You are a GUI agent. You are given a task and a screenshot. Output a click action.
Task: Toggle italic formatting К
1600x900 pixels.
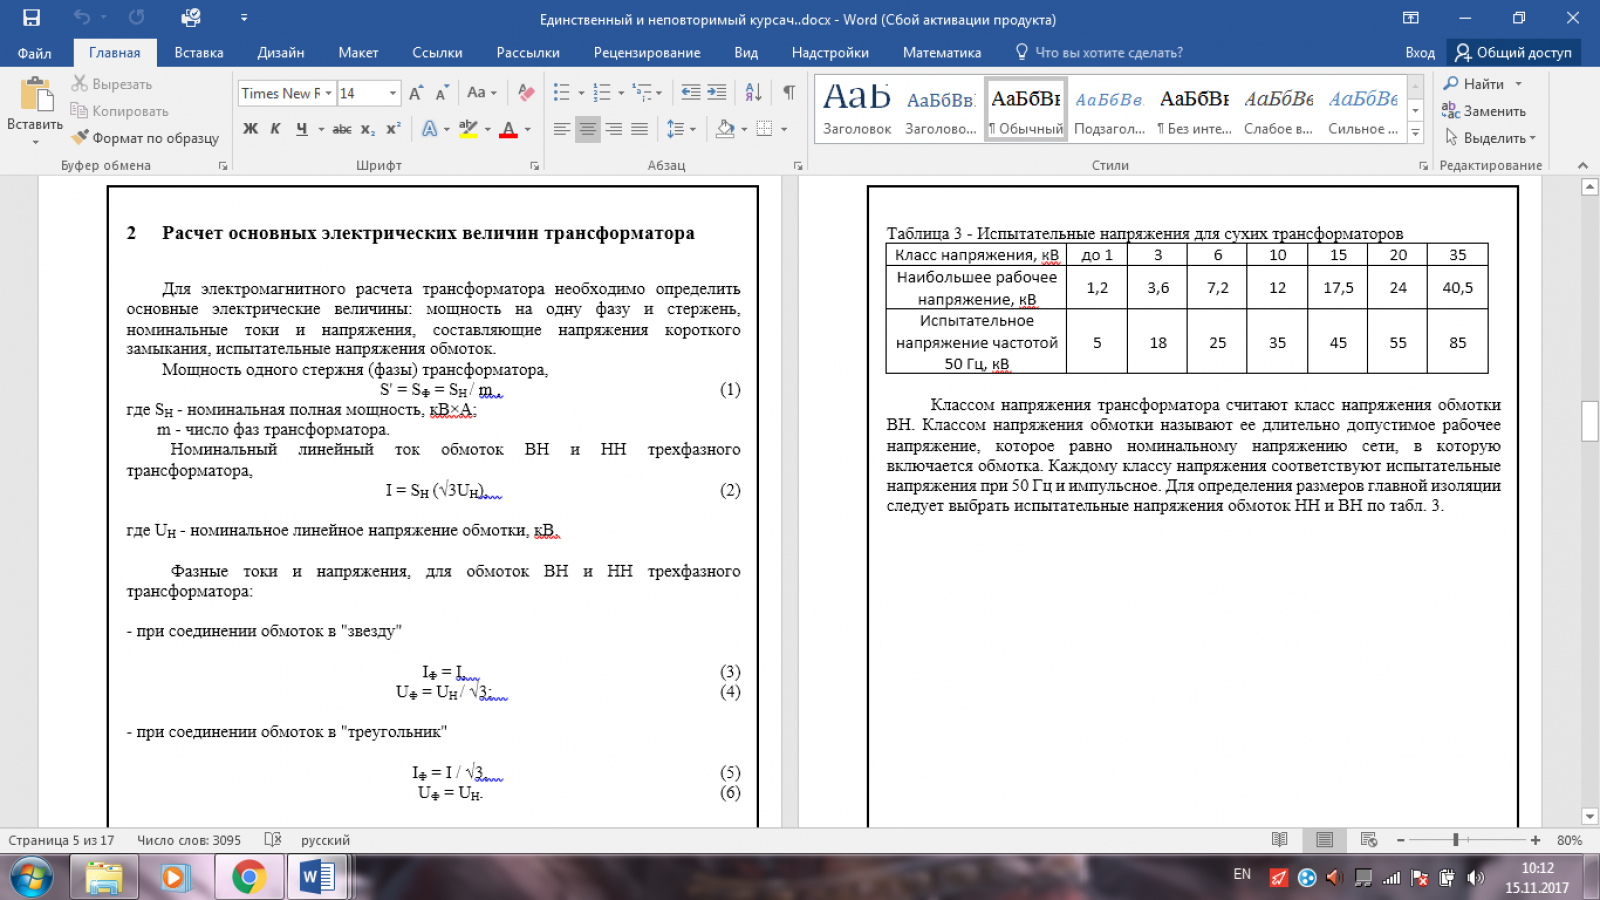275,129
